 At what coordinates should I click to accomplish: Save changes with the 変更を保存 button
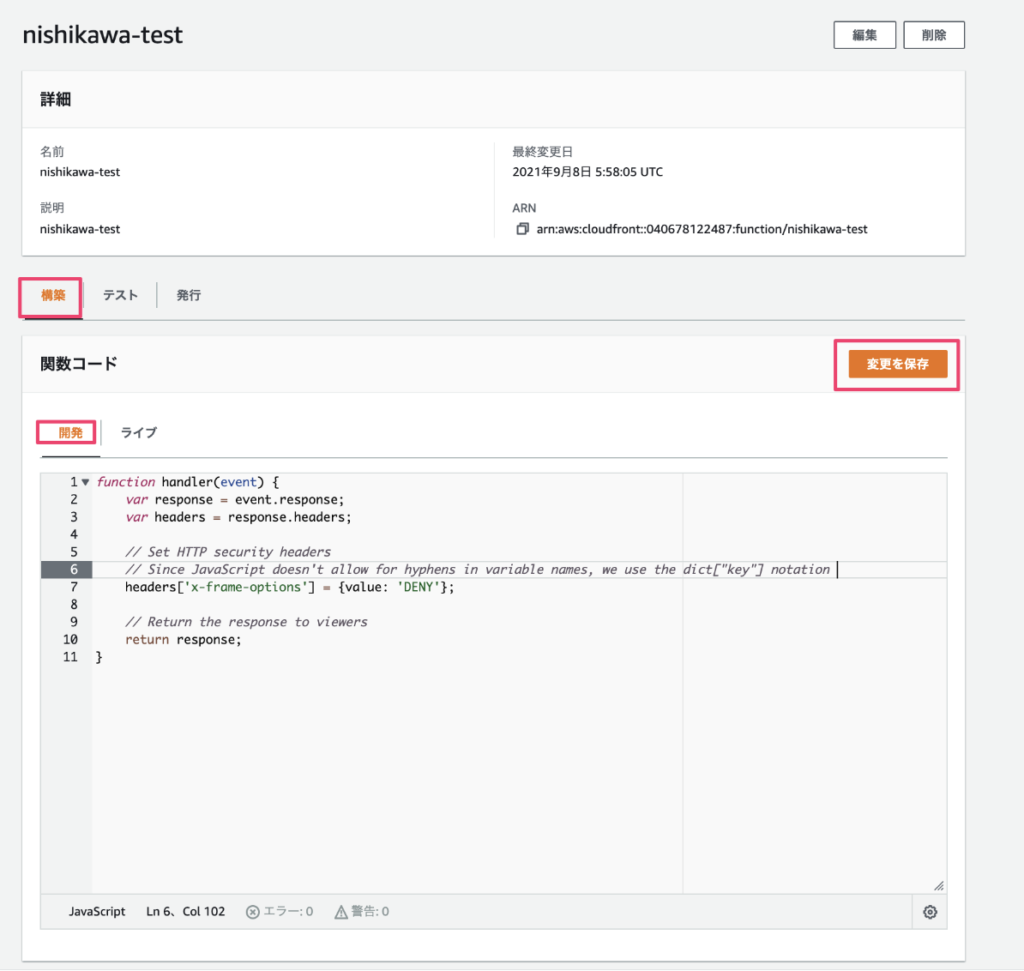[x=896, y=364]
